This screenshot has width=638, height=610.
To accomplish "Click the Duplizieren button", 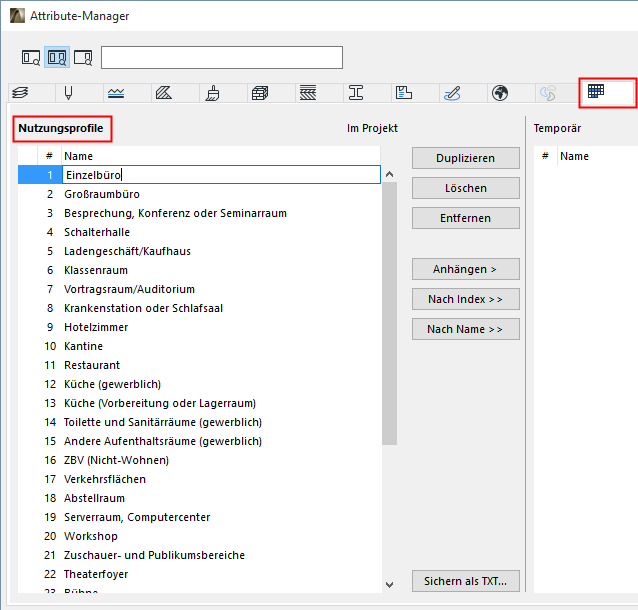I will (x=465, y=158).
